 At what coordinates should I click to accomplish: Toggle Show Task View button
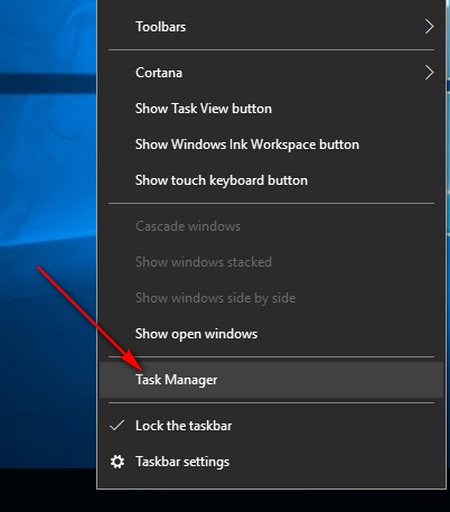click(272, 109)
